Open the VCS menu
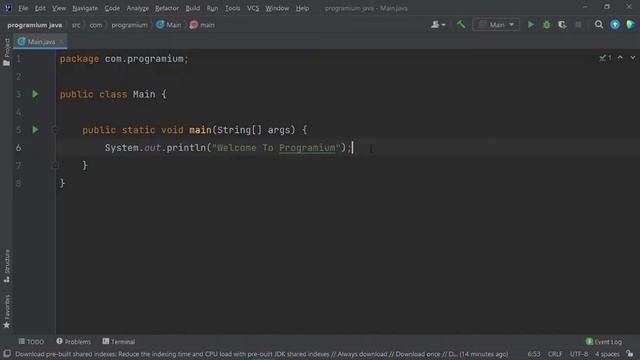 click(x=253, y=8)
